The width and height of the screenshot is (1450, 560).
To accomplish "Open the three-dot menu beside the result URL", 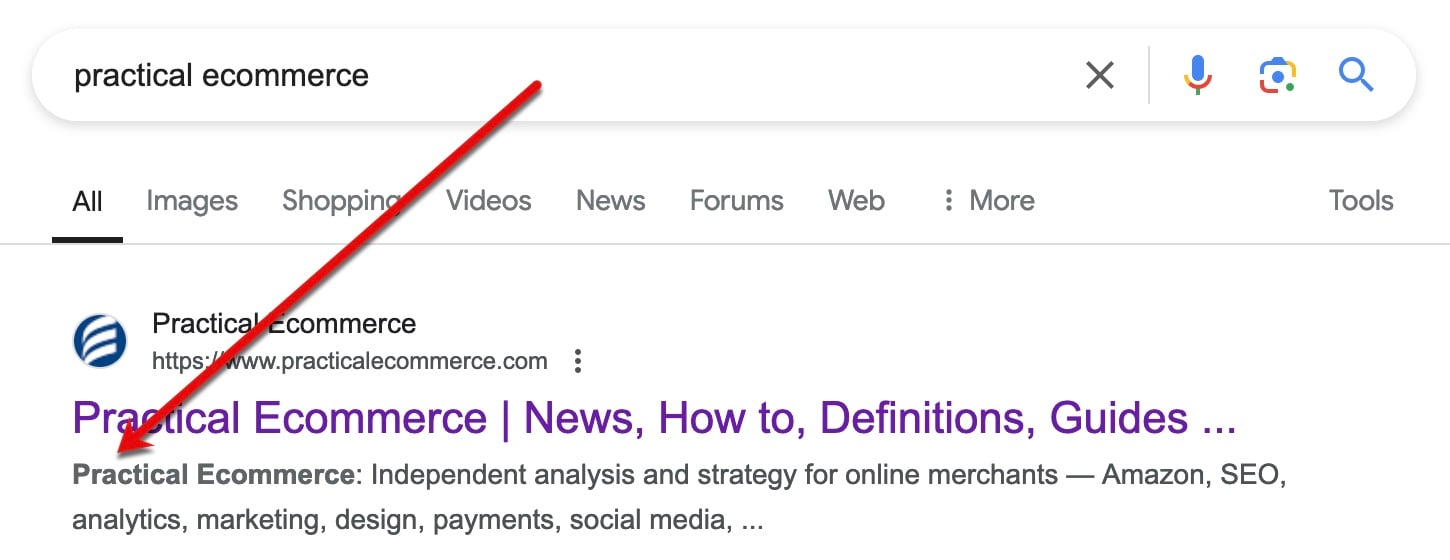I will click(577, 361).
